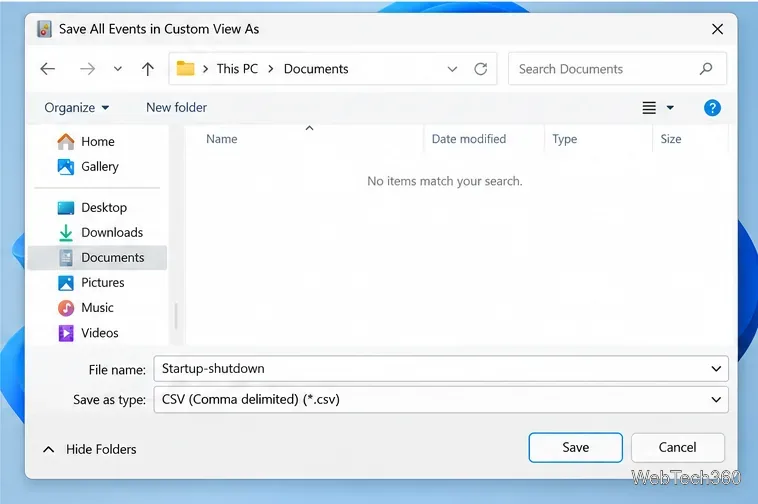Click the Documents page icon in sidebar
This screenshot has height=504, width=758.
click(66, 258)
